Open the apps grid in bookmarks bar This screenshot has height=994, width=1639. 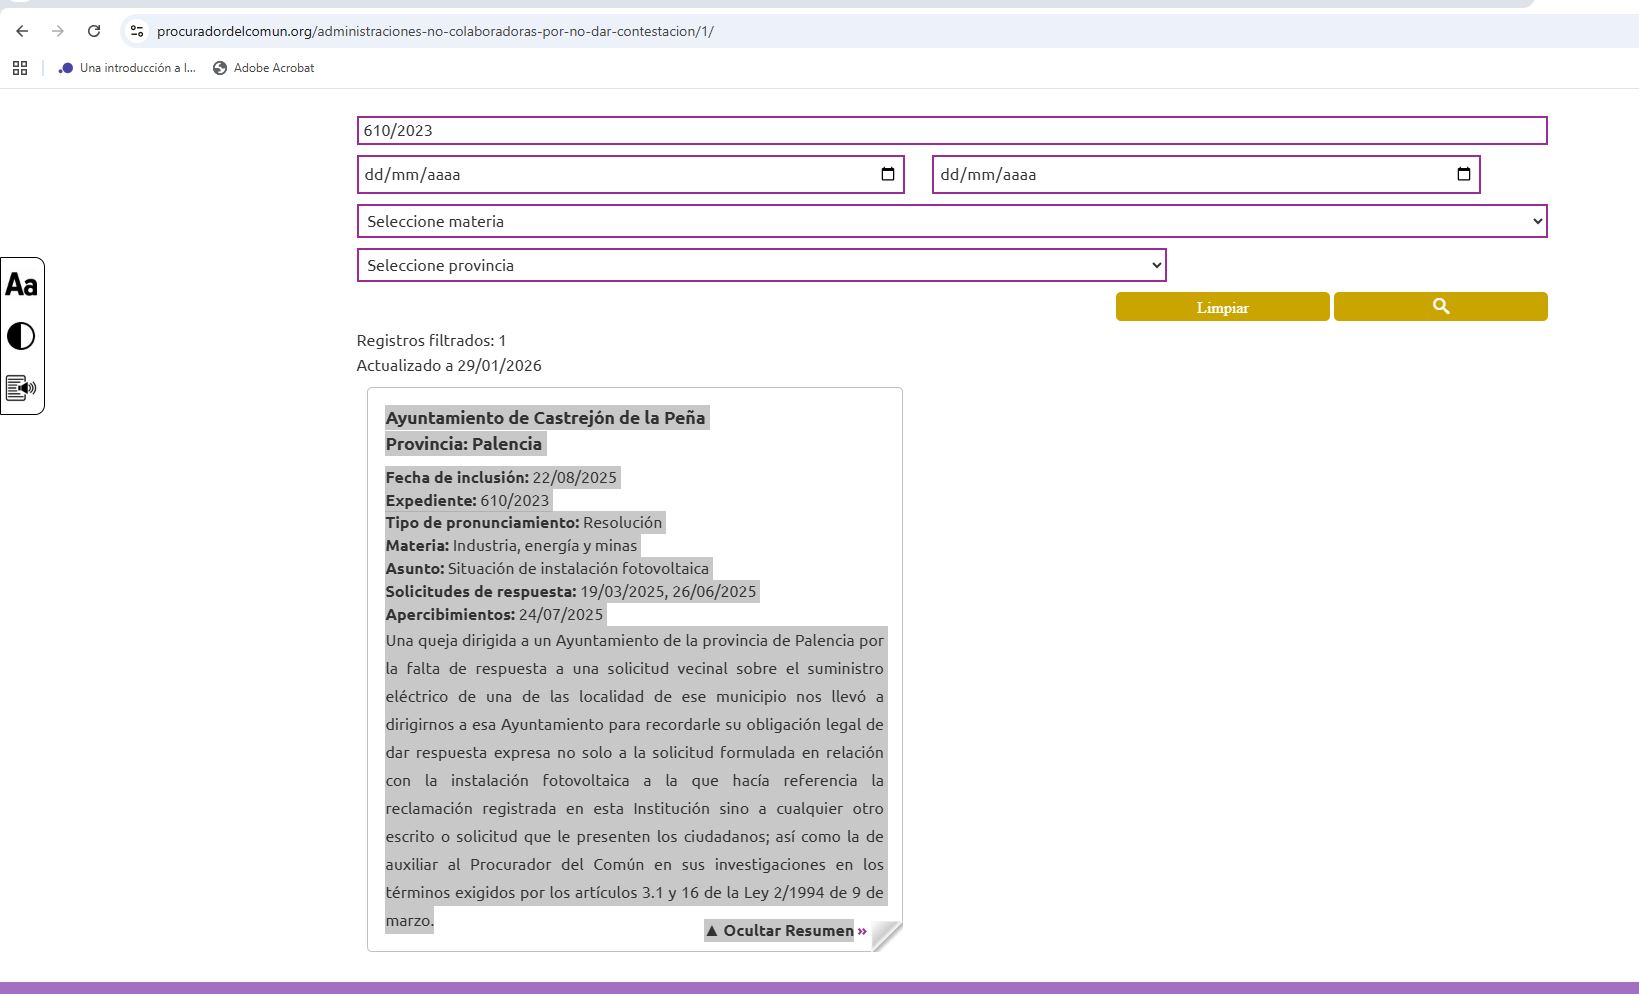(20, 68)
